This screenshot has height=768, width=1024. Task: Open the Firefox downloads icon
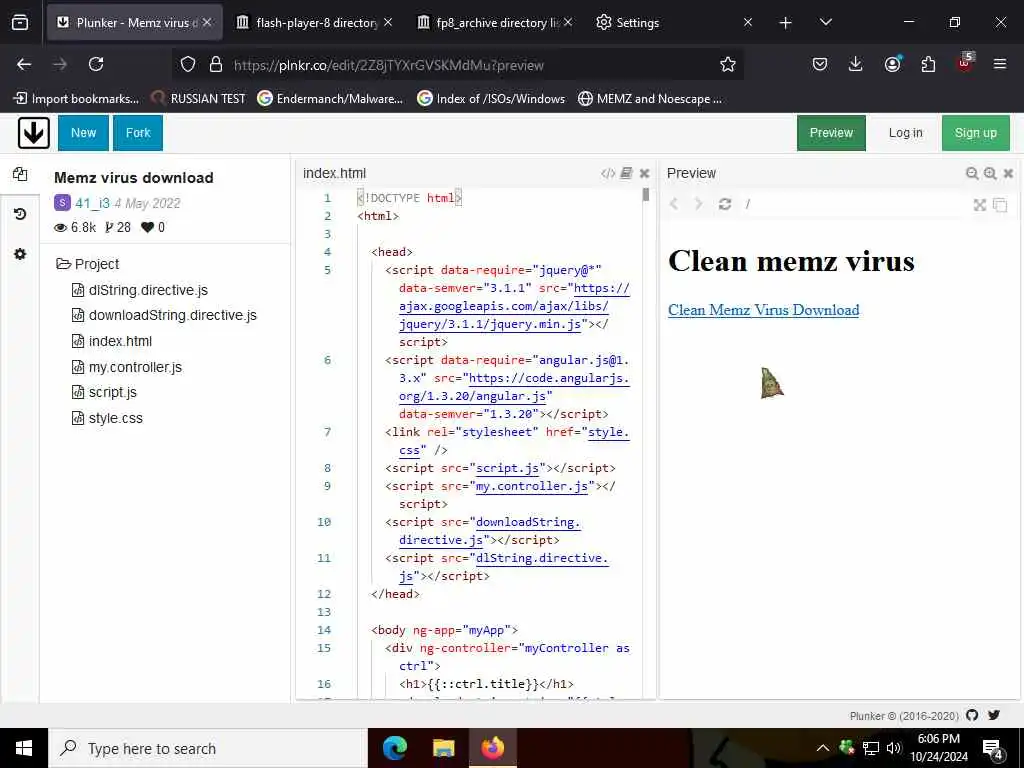[x=856, y=64]
